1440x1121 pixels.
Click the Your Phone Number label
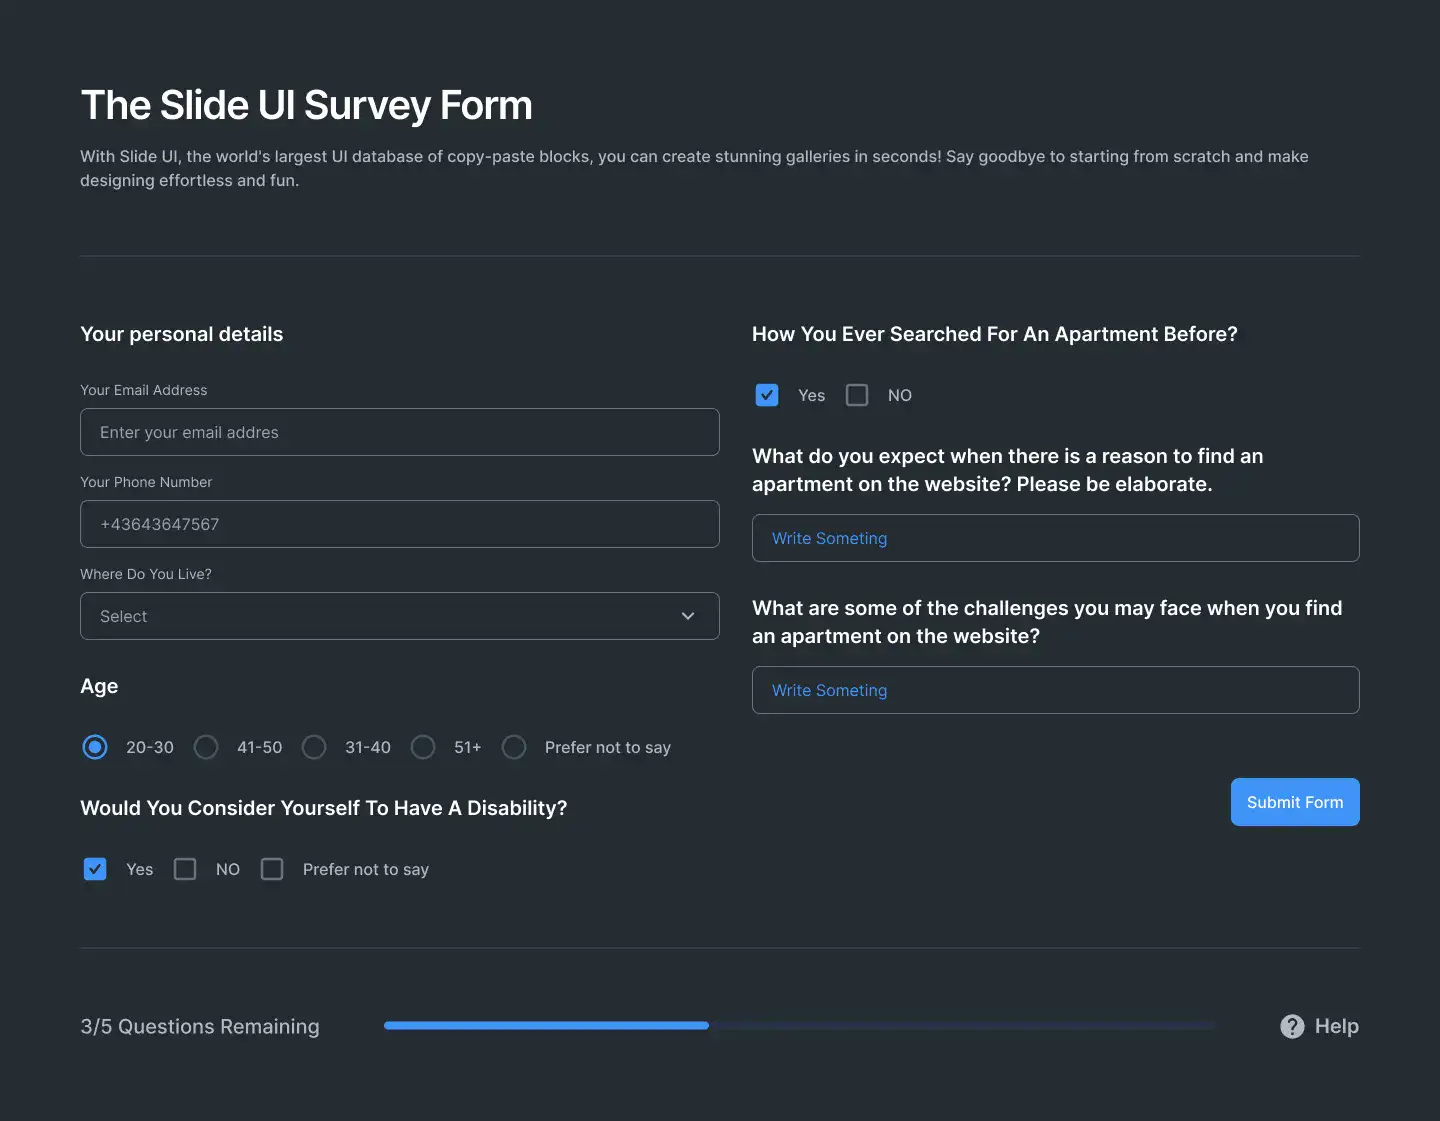click(146, 482)
